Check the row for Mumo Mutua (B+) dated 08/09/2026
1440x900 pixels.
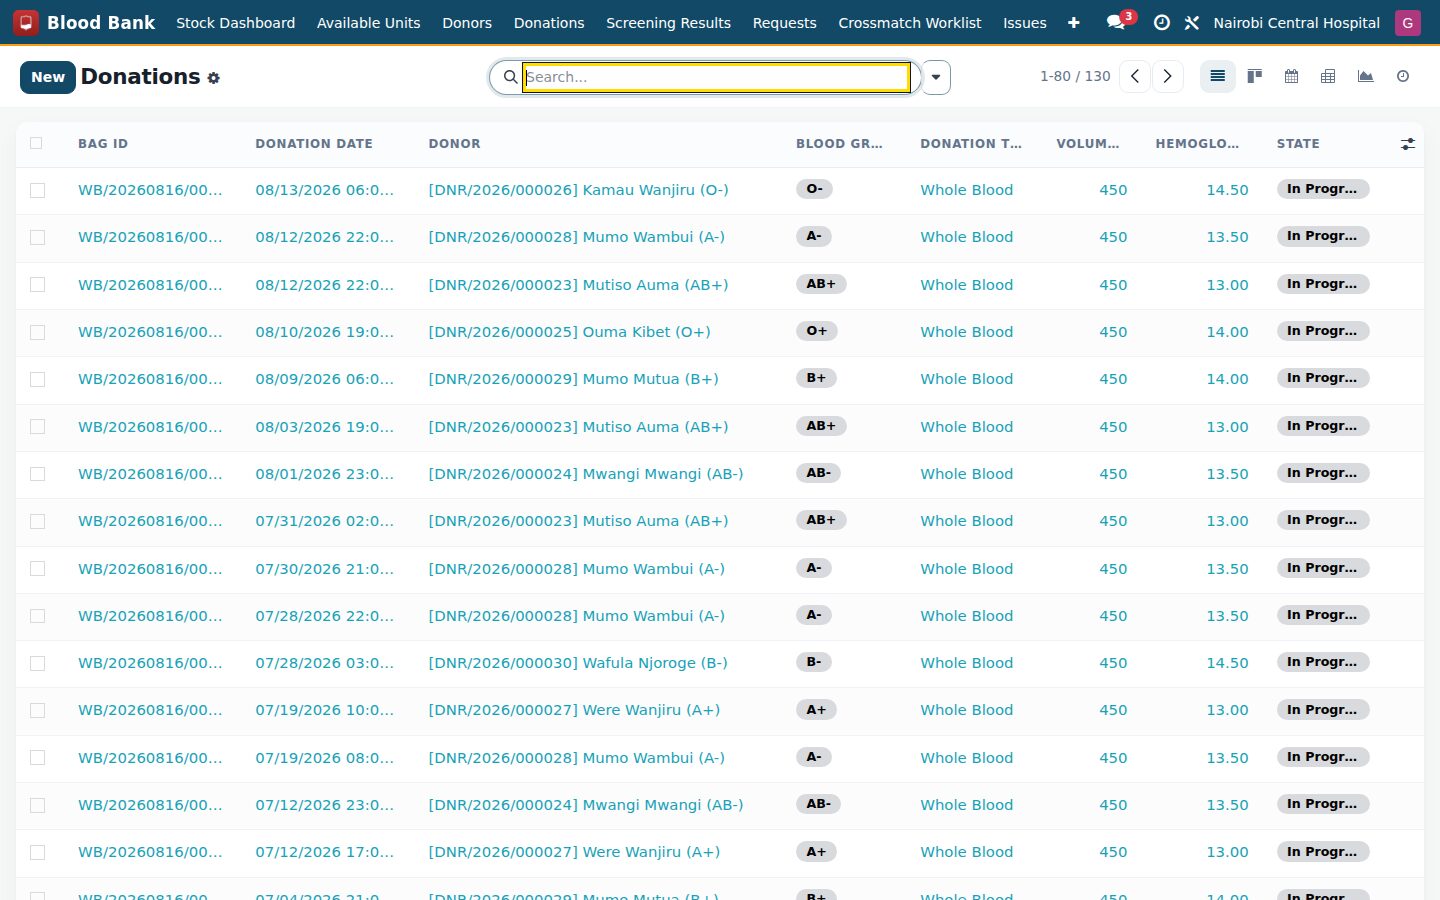click(37, 379)
